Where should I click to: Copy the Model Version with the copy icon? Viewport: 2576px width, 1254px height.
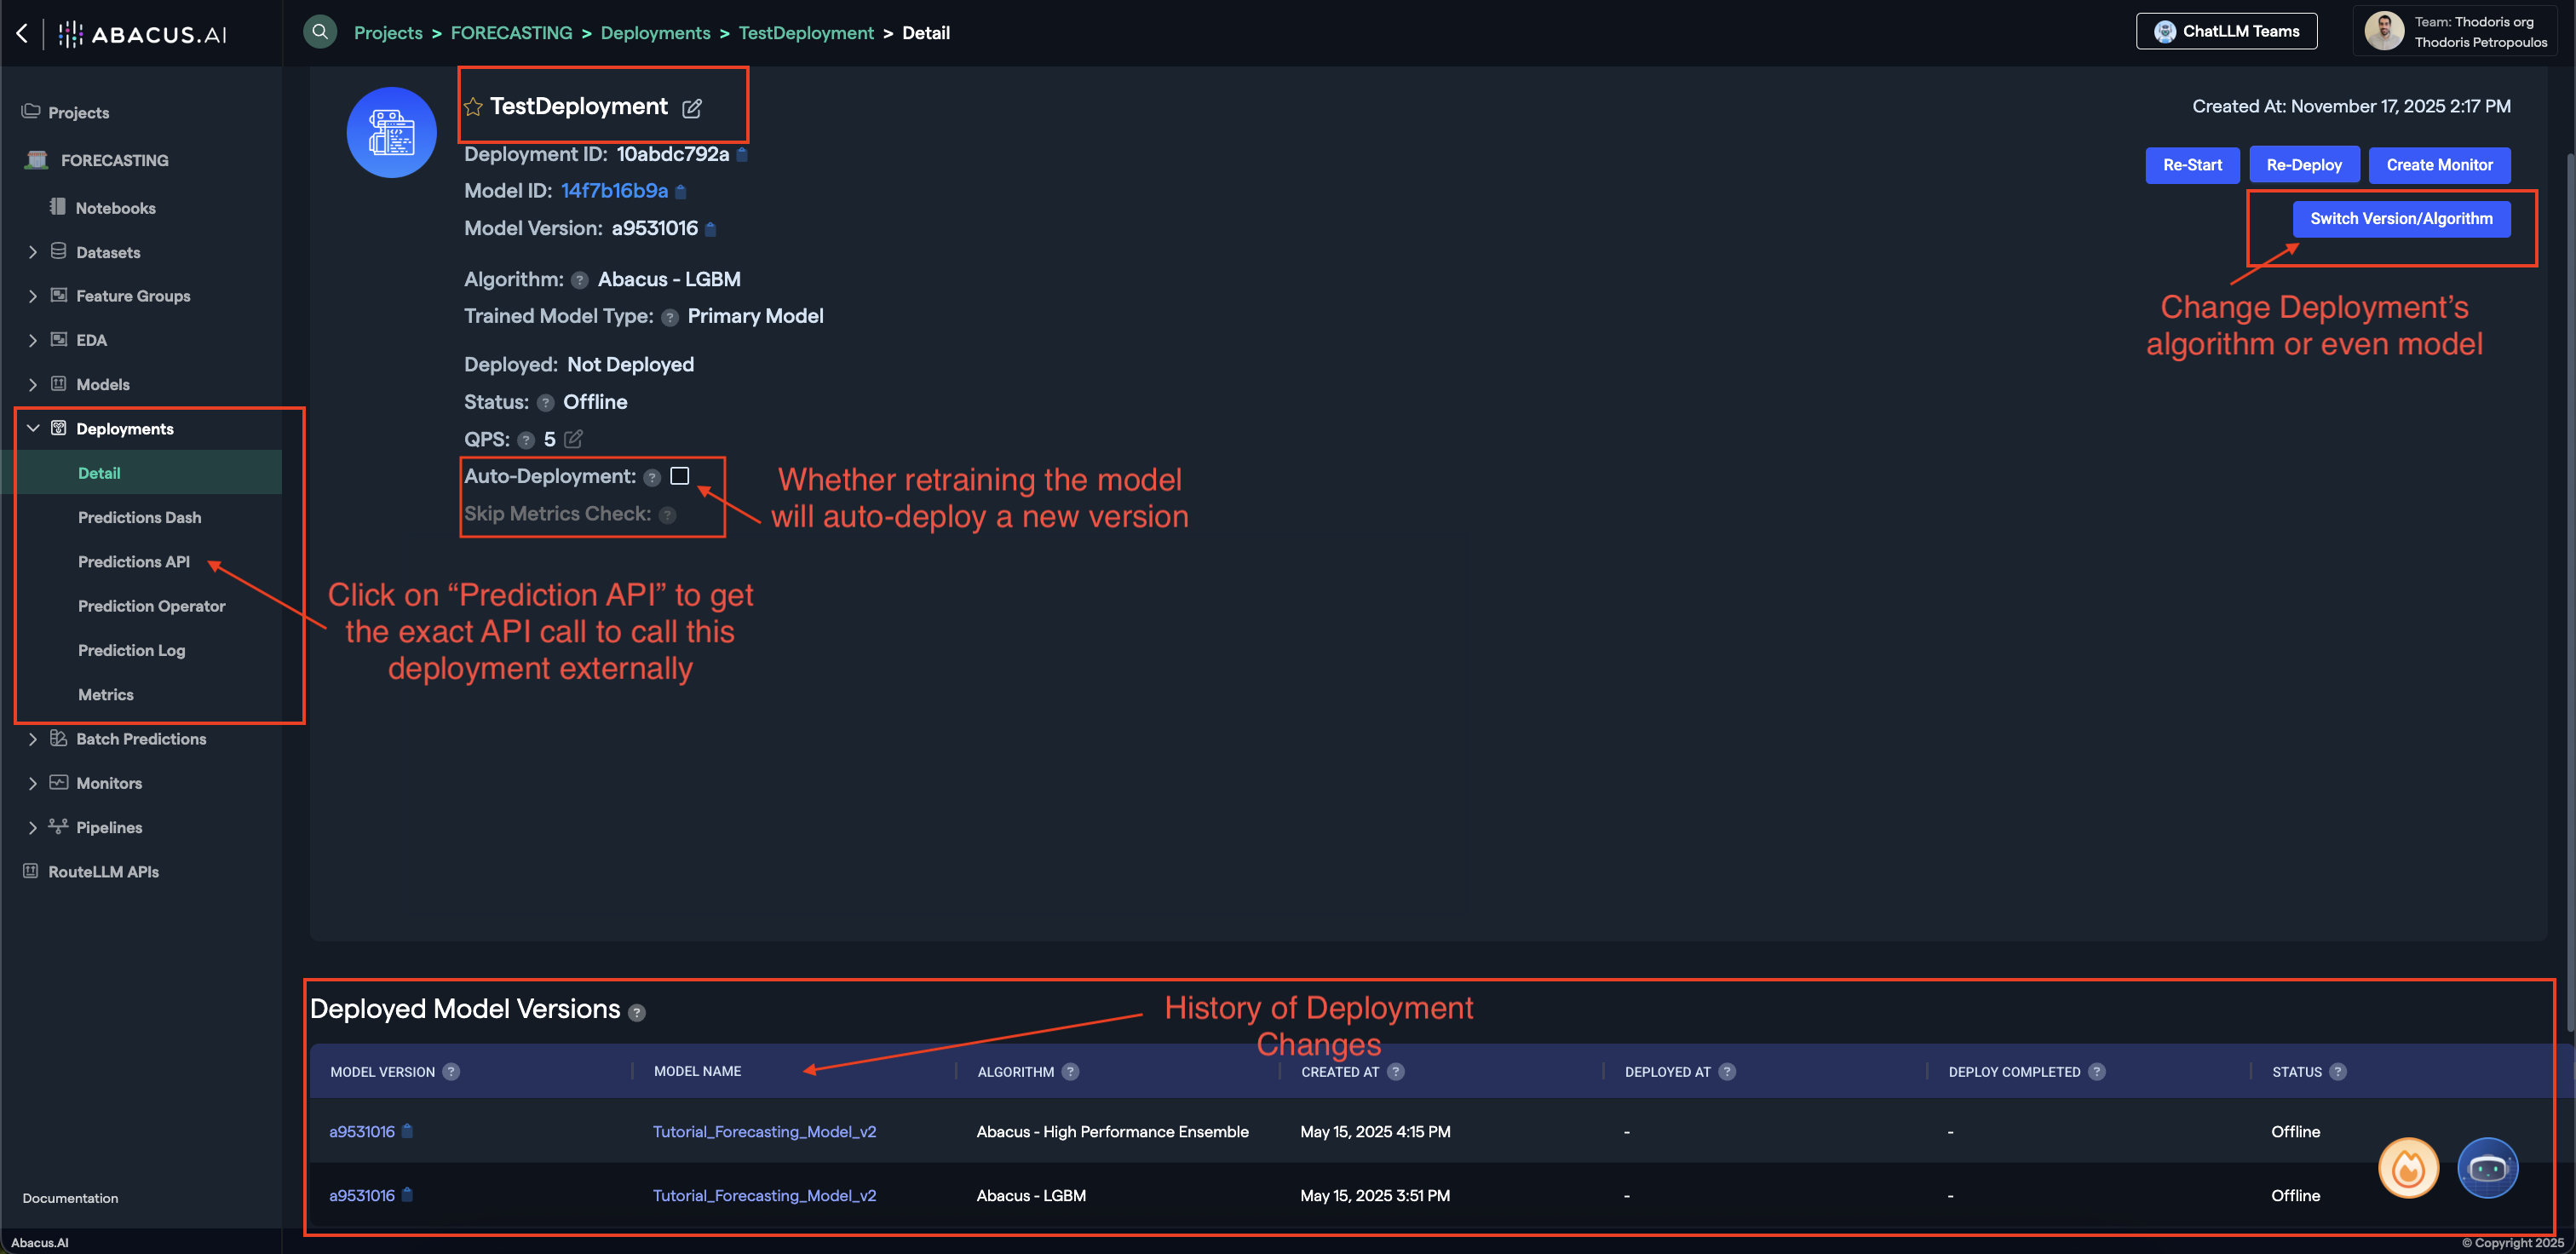711,228
